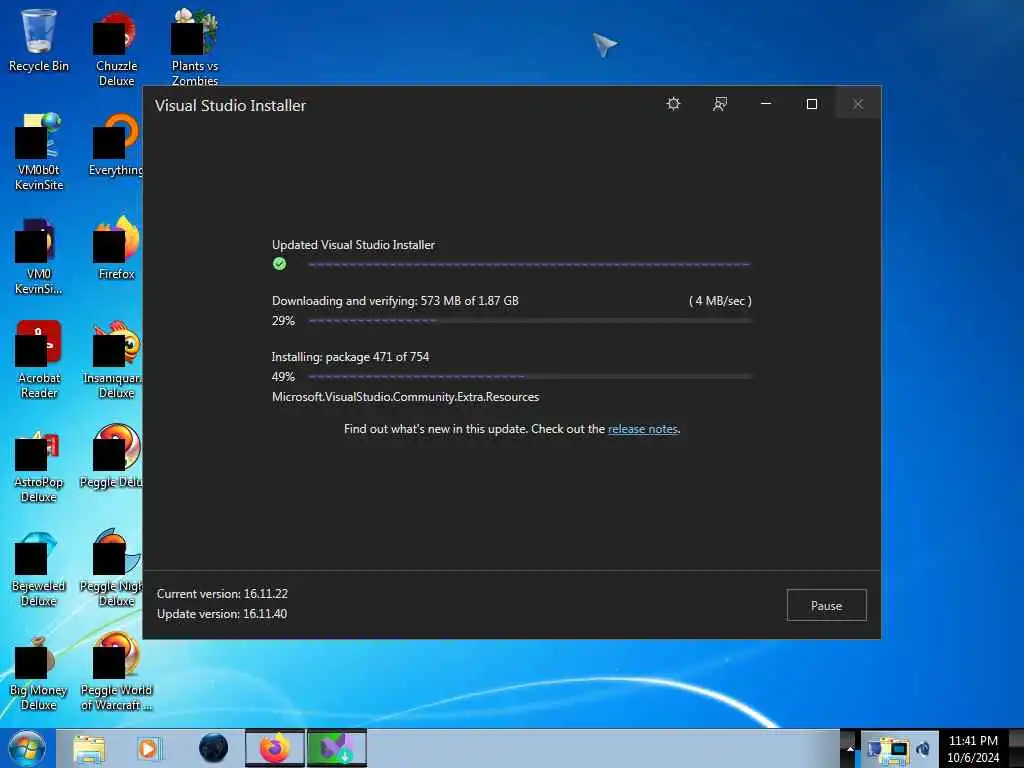Image resolution: width=1024 pixels, height=768 pixels.
Task: Open the release notes link
Action: (643, 429)
